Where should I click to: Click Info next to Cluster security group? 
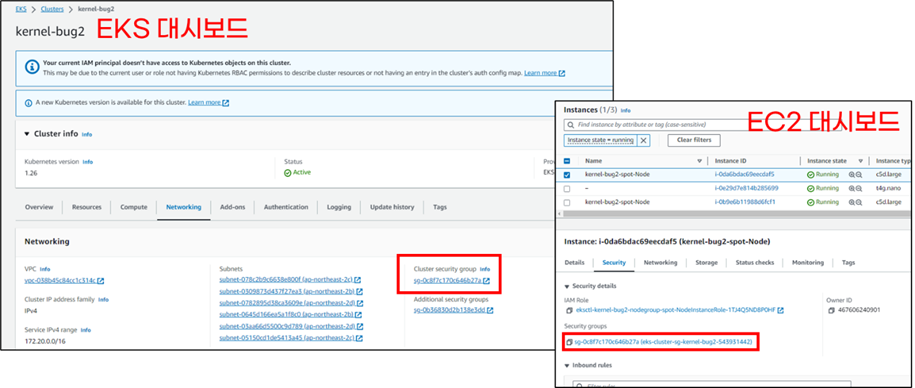click(x=485, y=270)
